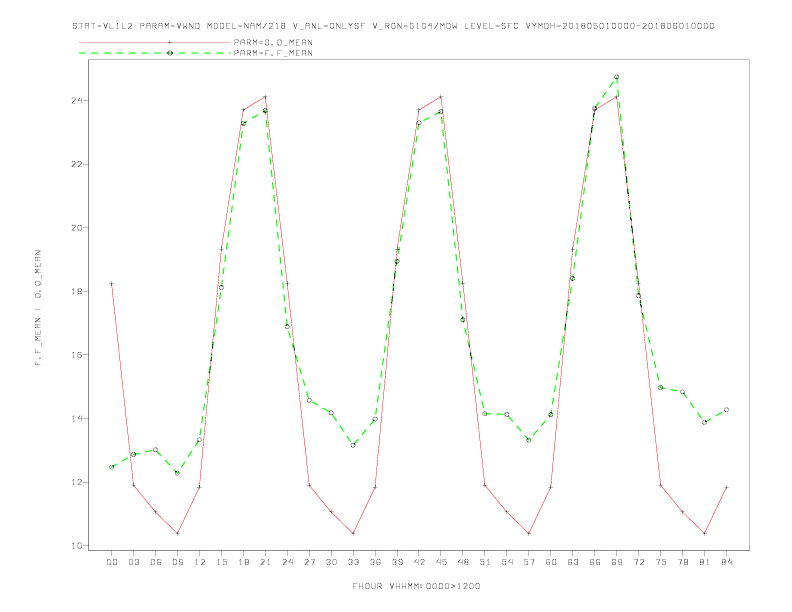Click the x-axis tick label 09
792x612 pixels.
(x=177, y=562)
